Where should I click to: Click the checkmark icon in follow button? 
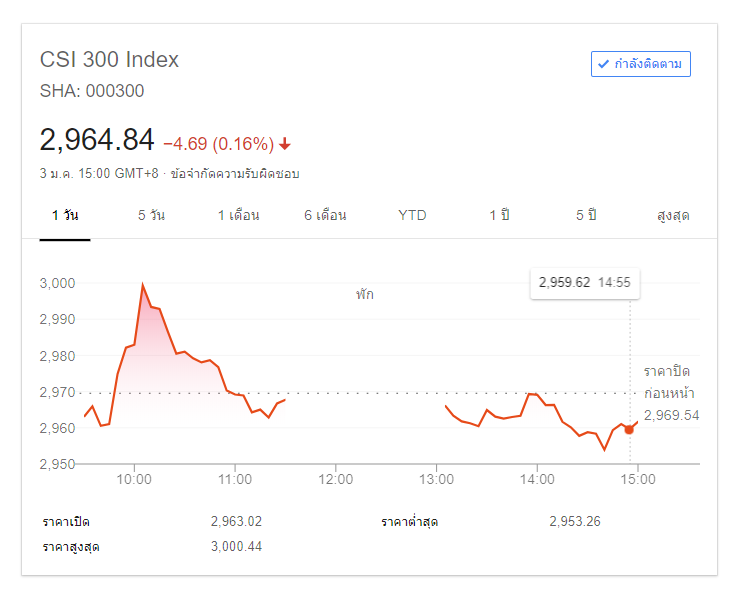[603, 64]
